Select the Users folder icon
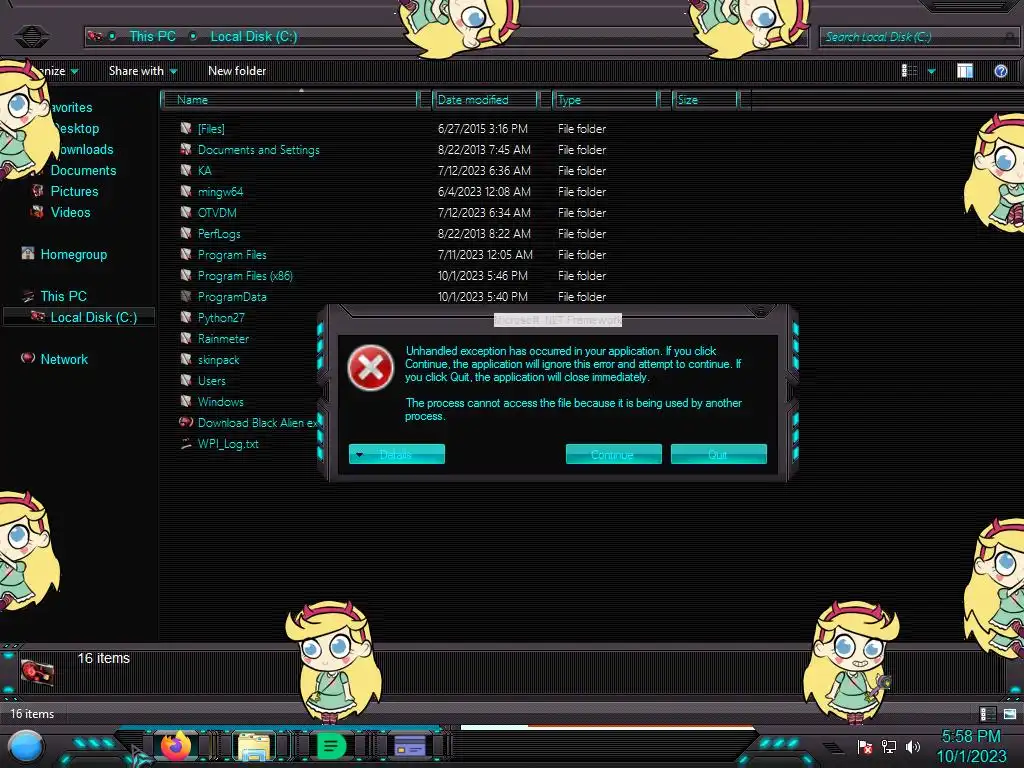Screen dimensions: 1024x768 click(x=186, y=379)
